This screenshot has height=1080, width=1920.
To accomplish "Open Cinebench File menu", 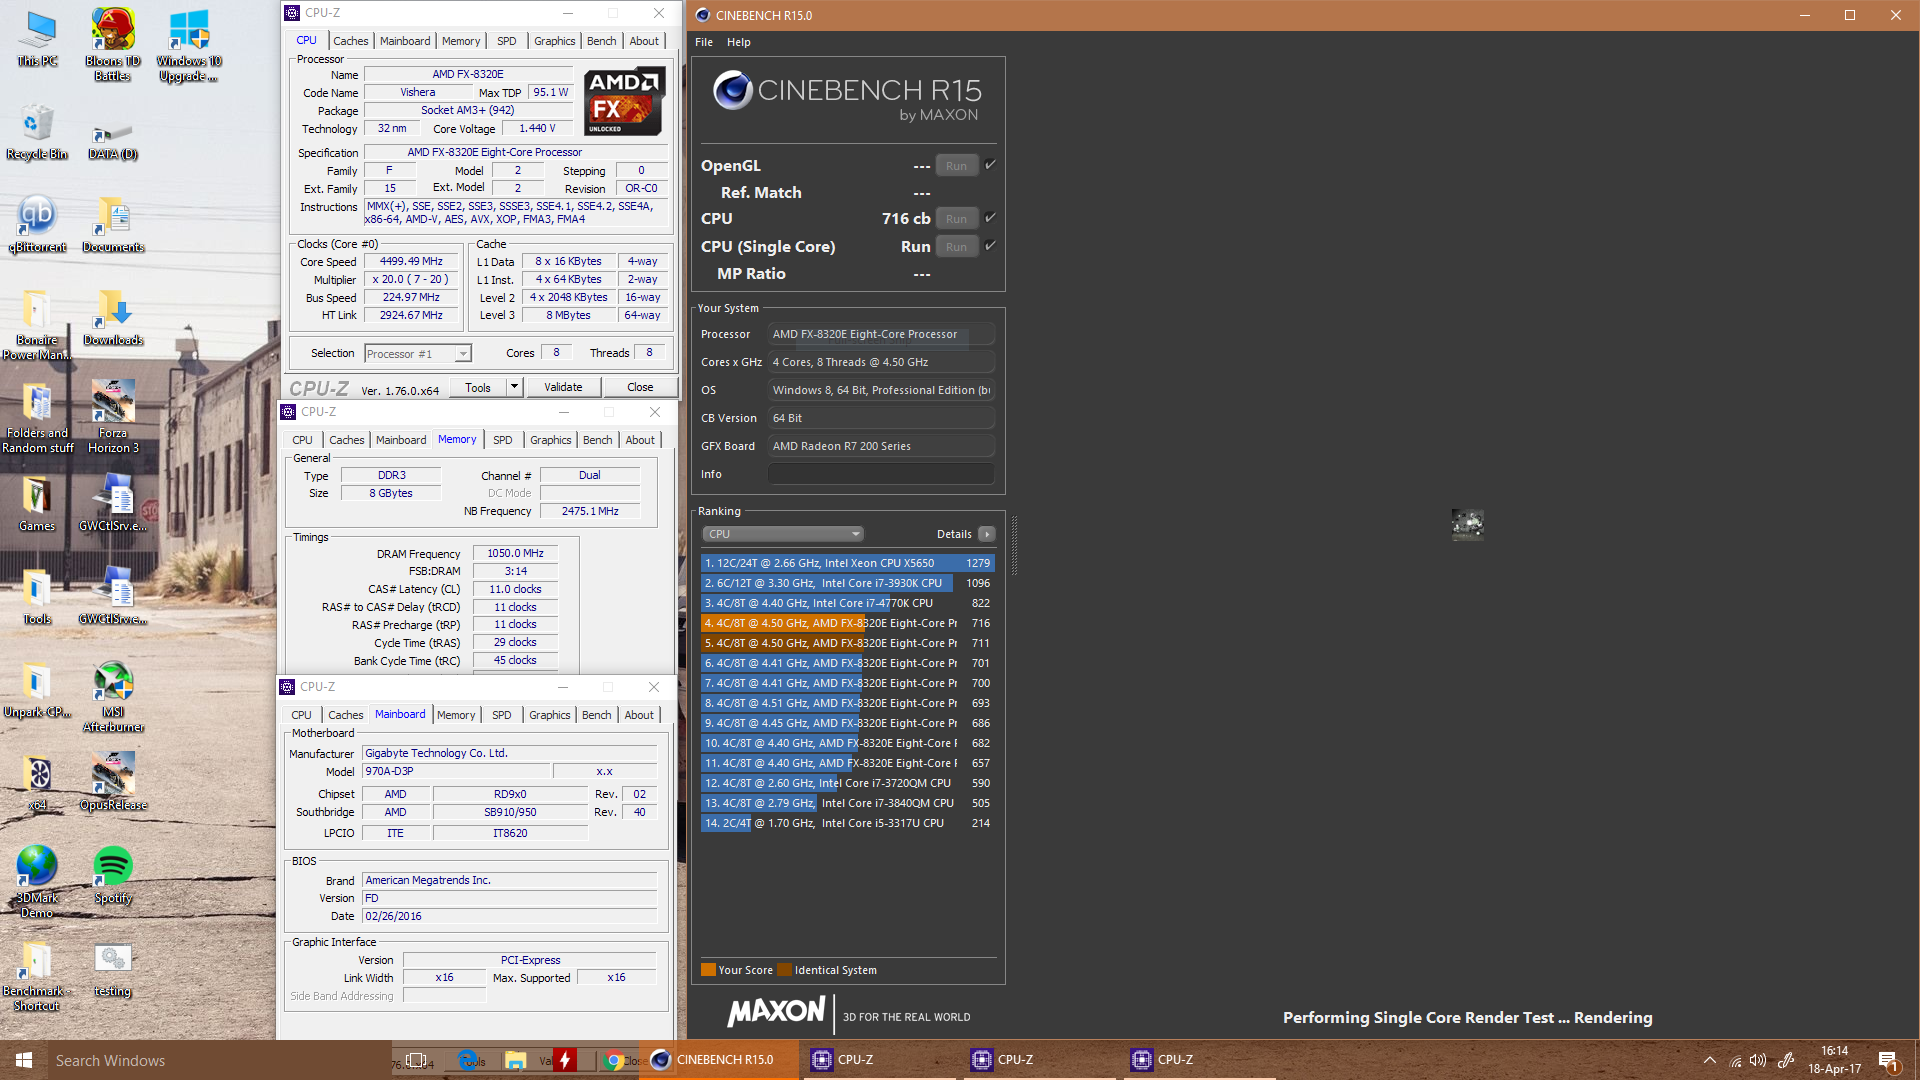I will [x=704, y=42].
